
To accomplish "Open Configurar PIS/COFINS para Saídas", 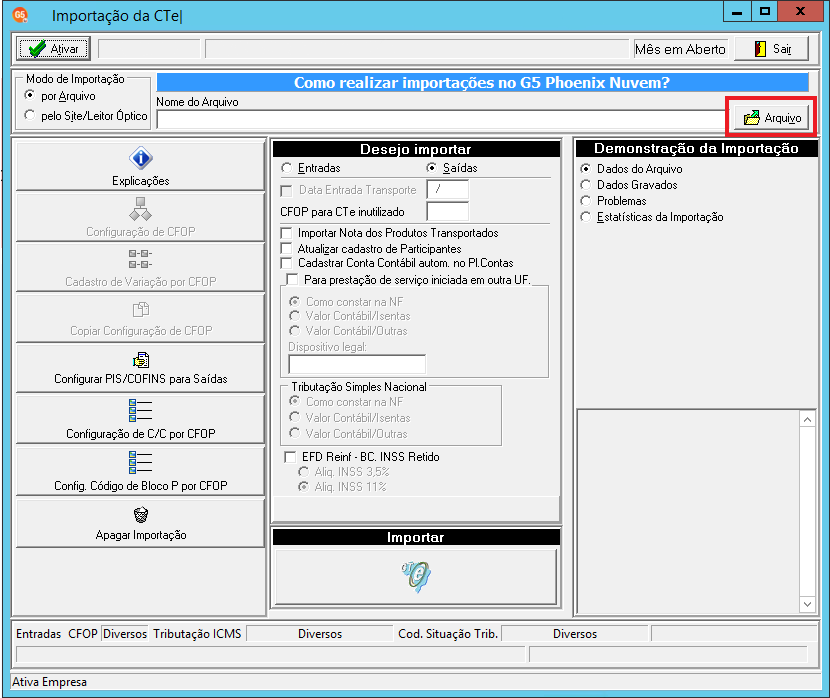I will coord(140,368).
